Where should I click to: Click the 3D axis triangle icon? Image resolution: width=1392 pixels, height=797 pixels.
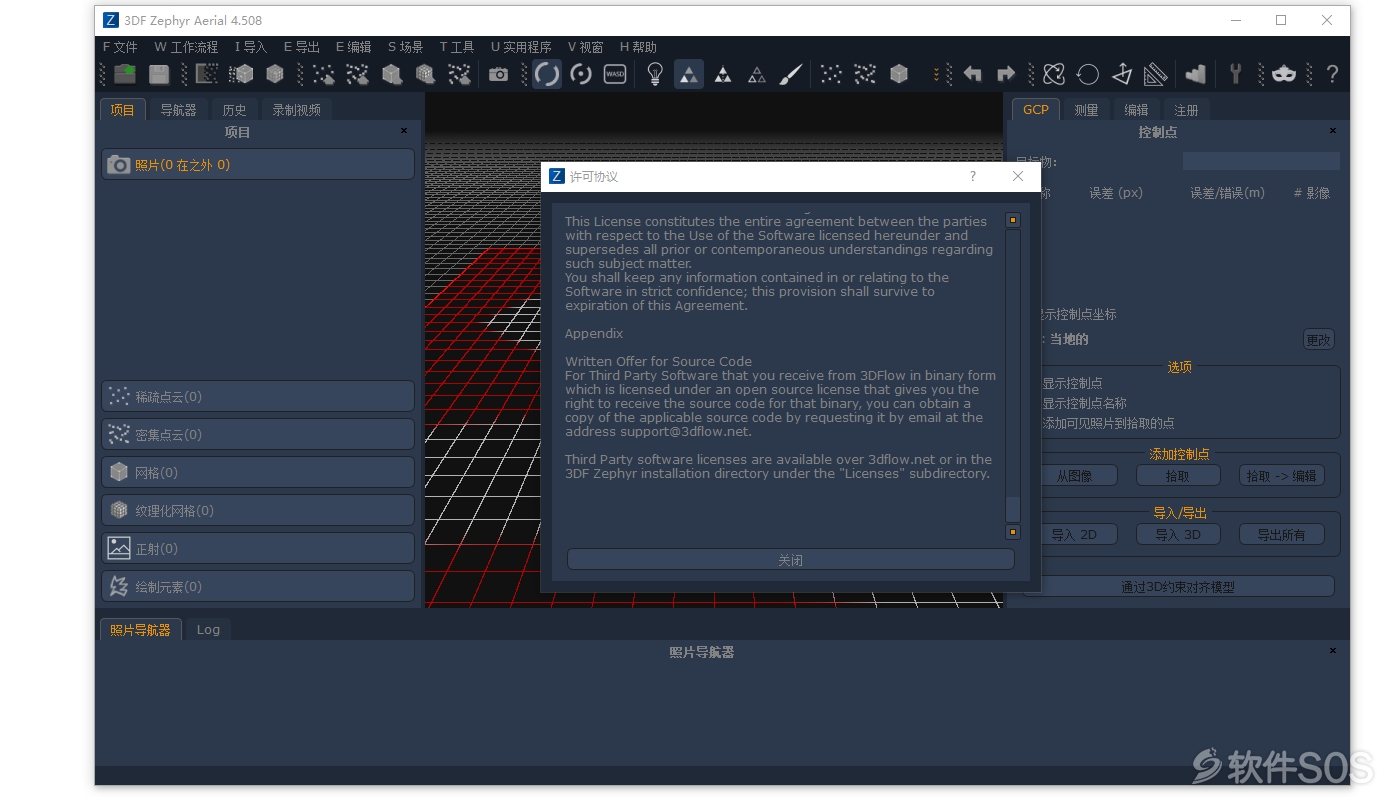[1122, 74]
